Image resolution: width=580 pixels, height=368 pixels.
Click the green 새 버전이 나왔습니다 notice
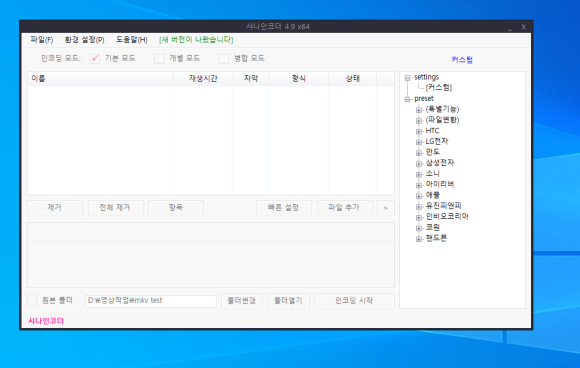[x=196, y=40]
